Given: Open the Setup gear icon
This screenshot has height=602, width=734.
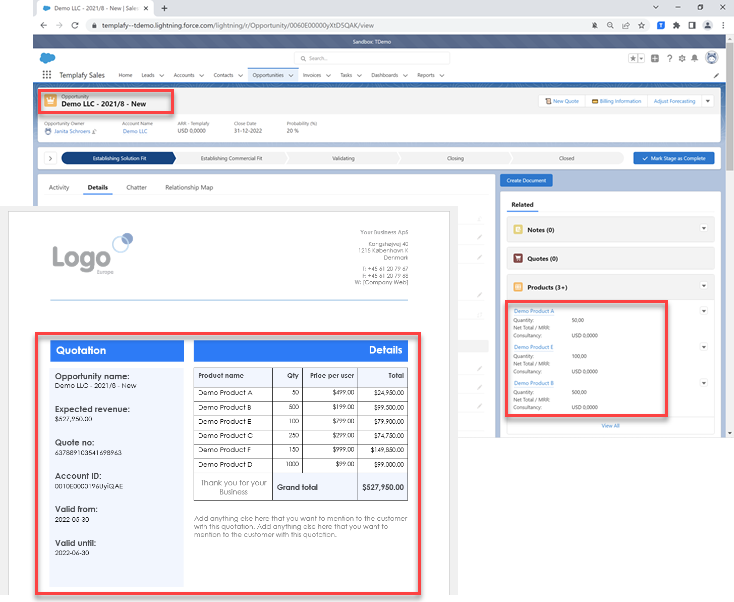Looking at the screenshot, I should click(x=682, y=58).
